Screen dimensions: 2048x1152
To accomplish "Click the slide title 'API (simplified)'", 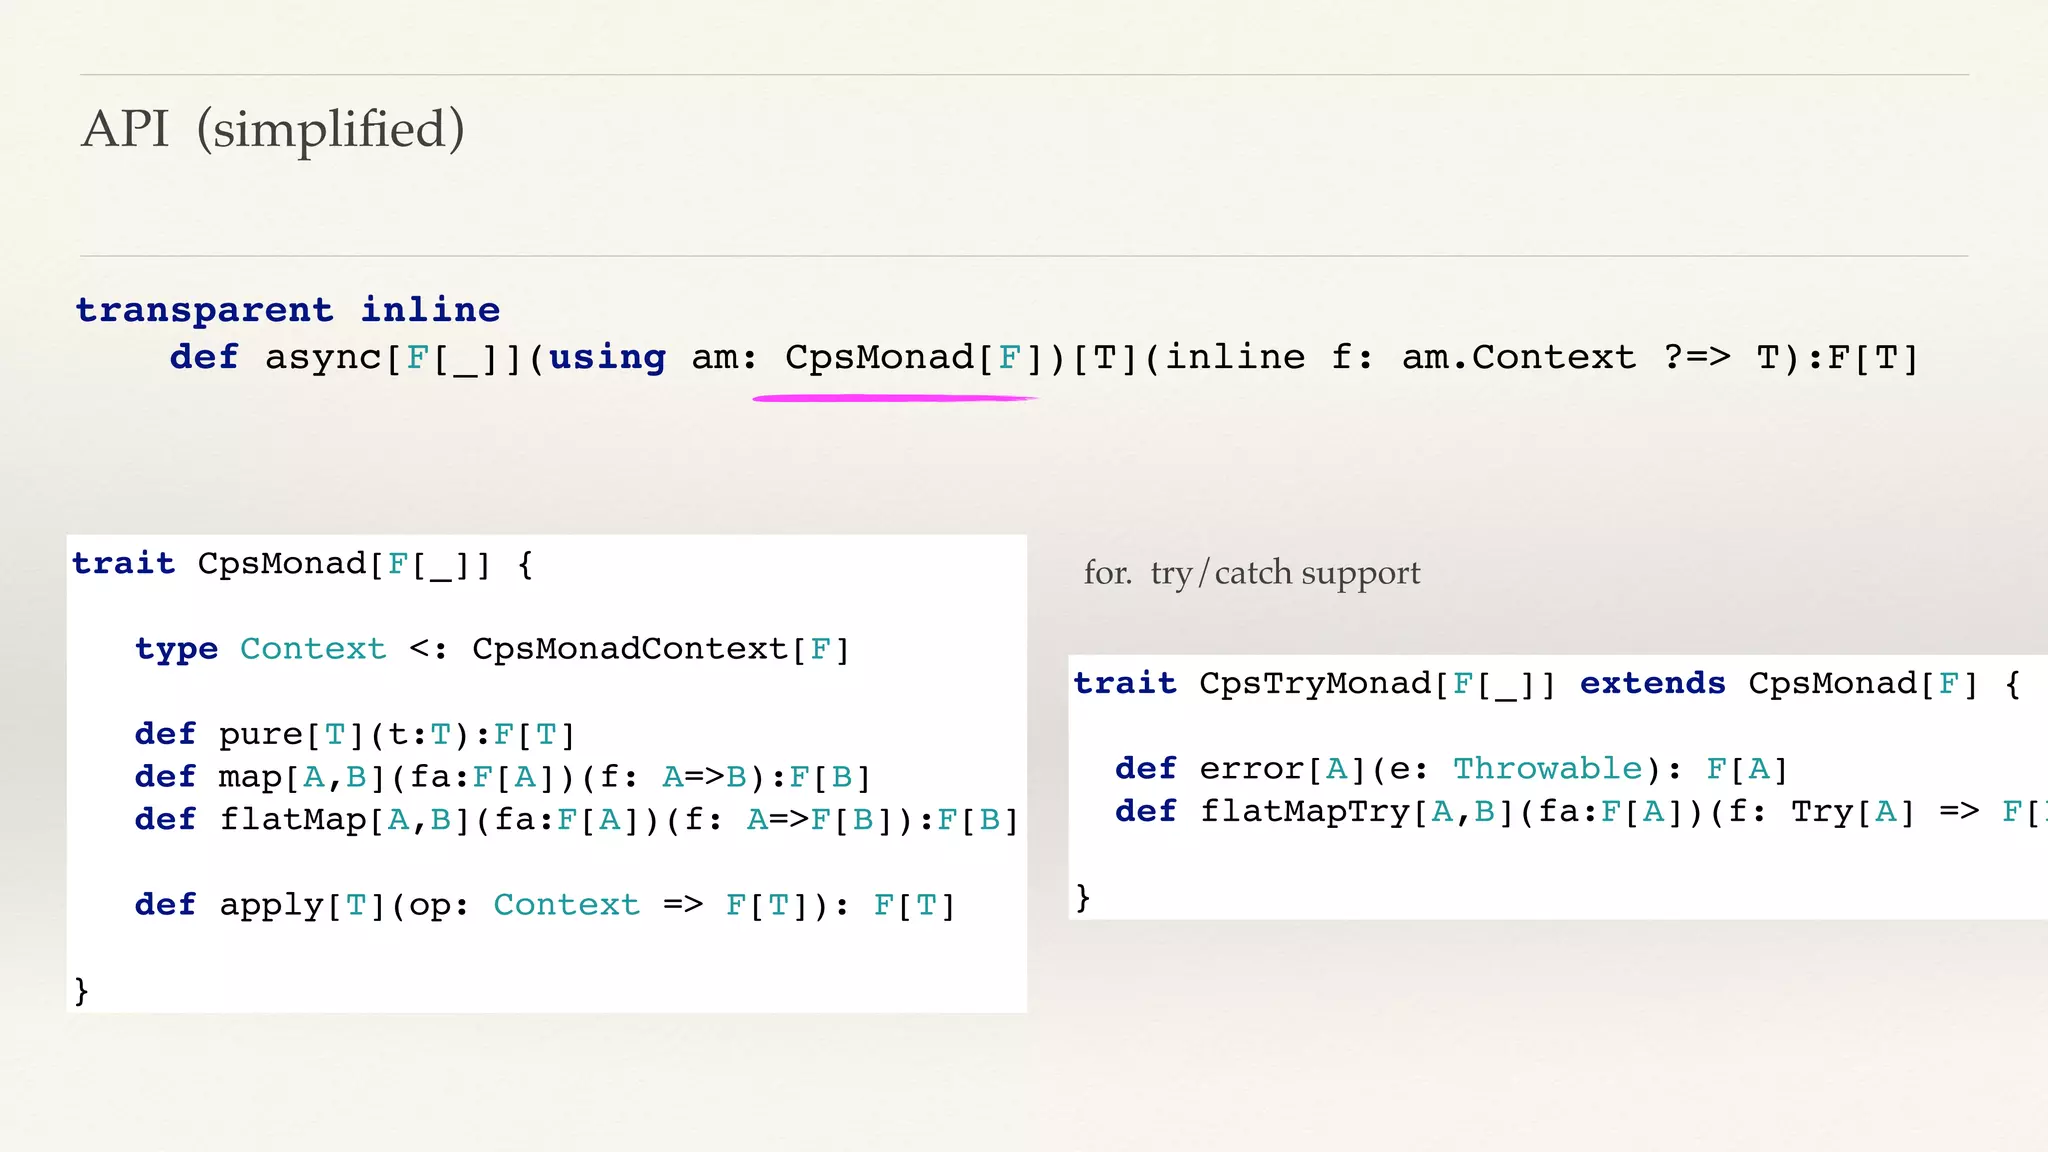I will tap(273, 130).
